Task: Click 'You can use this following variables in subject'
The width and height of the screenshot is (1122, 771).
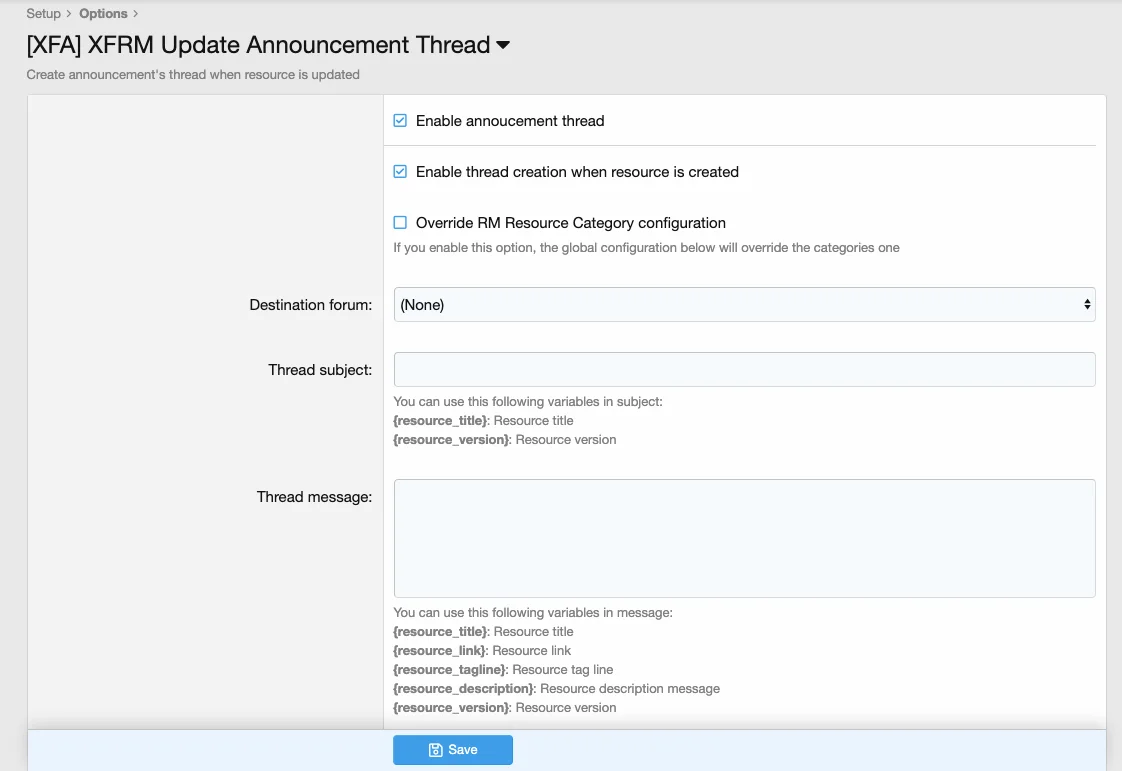Action: point(527,402)
